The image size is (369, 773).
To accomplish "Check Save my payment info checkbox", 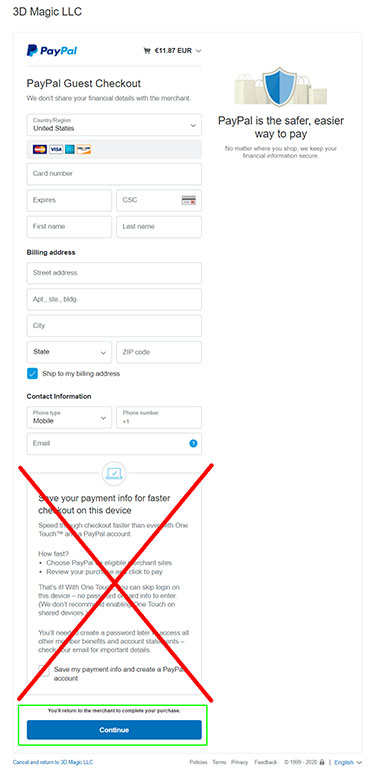I will [x=44, y=670].
